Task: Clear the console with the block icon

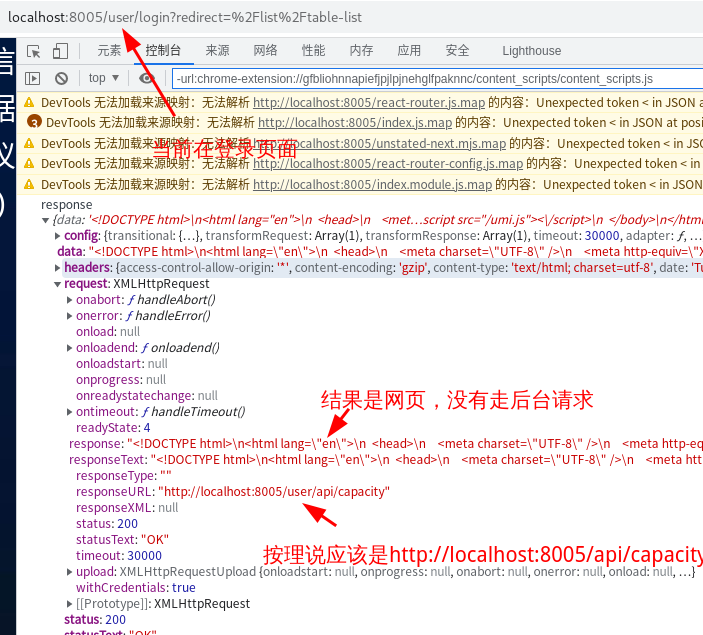Action: point(61,78)
